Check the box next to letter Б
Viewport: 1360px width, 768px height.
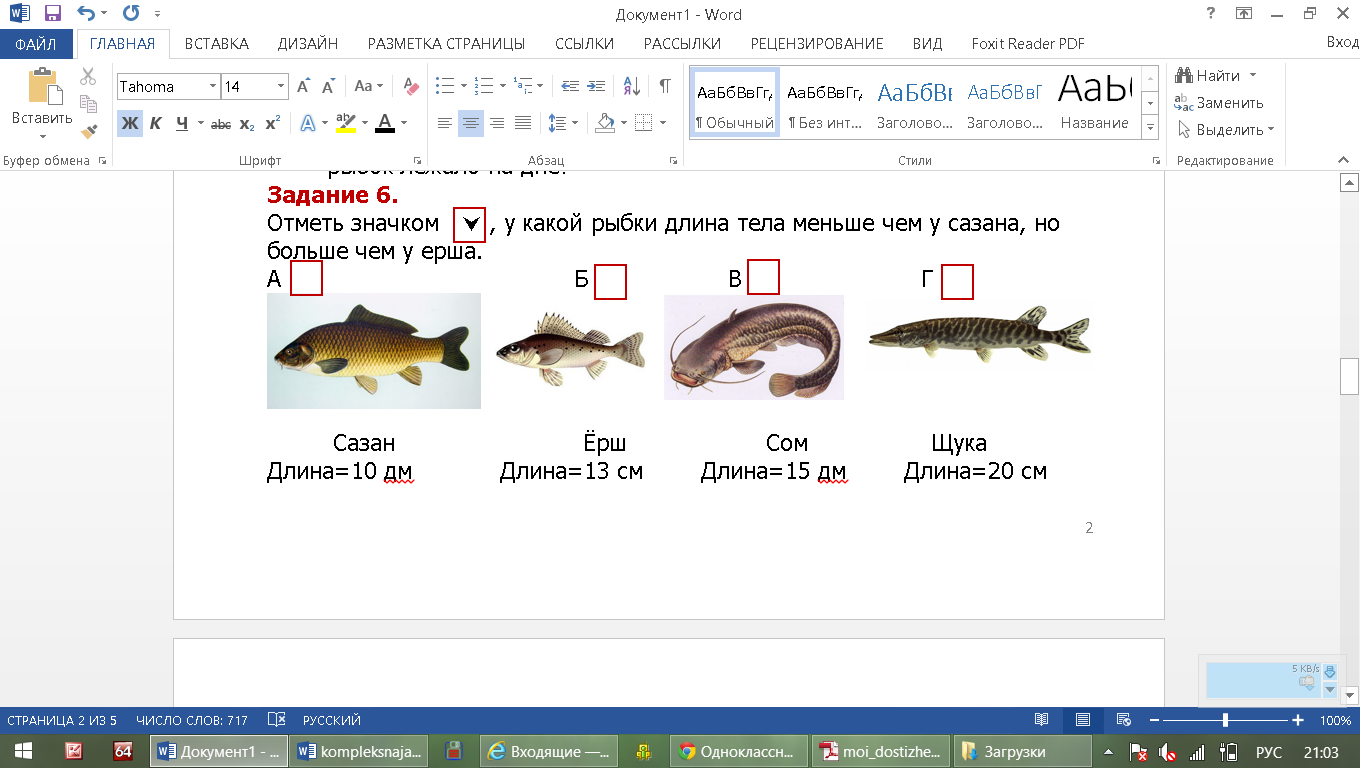610,282
